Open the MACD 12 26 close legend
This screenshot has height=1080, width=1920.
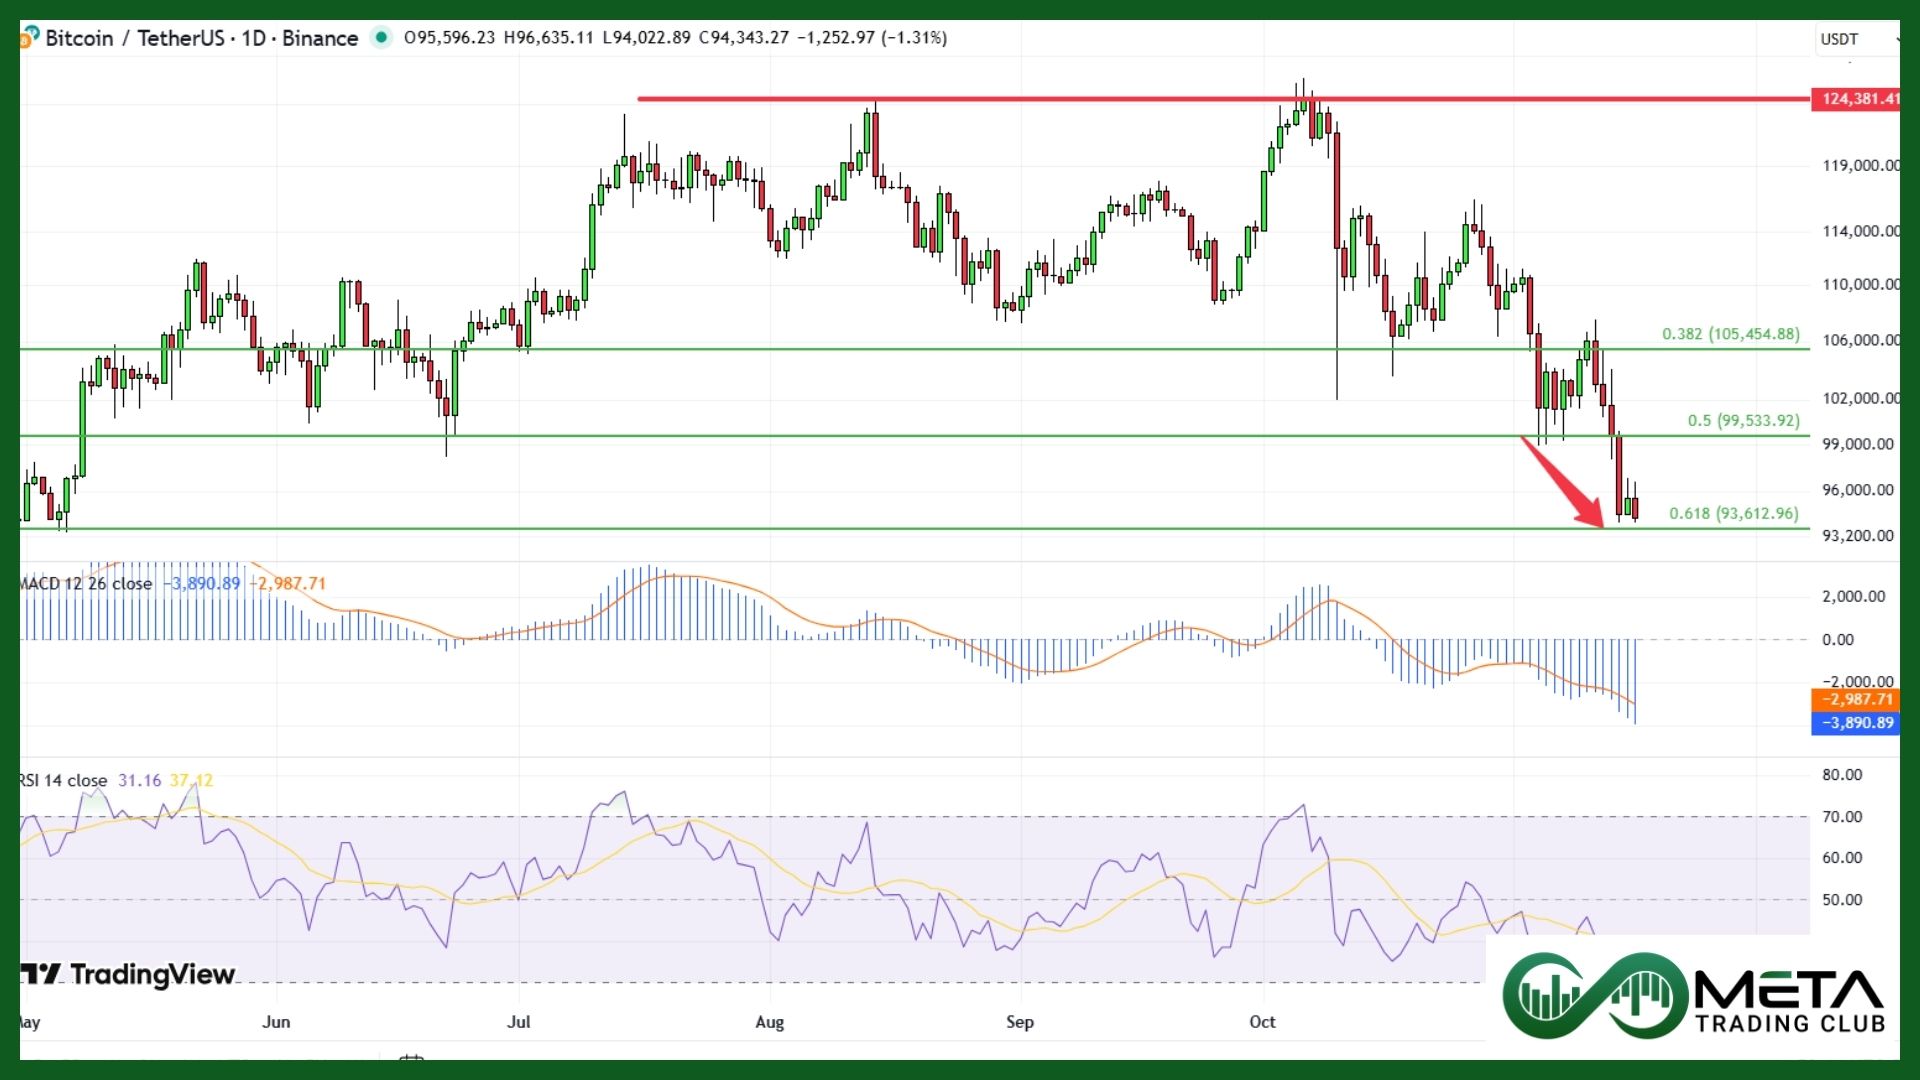[x=86, y=584]
